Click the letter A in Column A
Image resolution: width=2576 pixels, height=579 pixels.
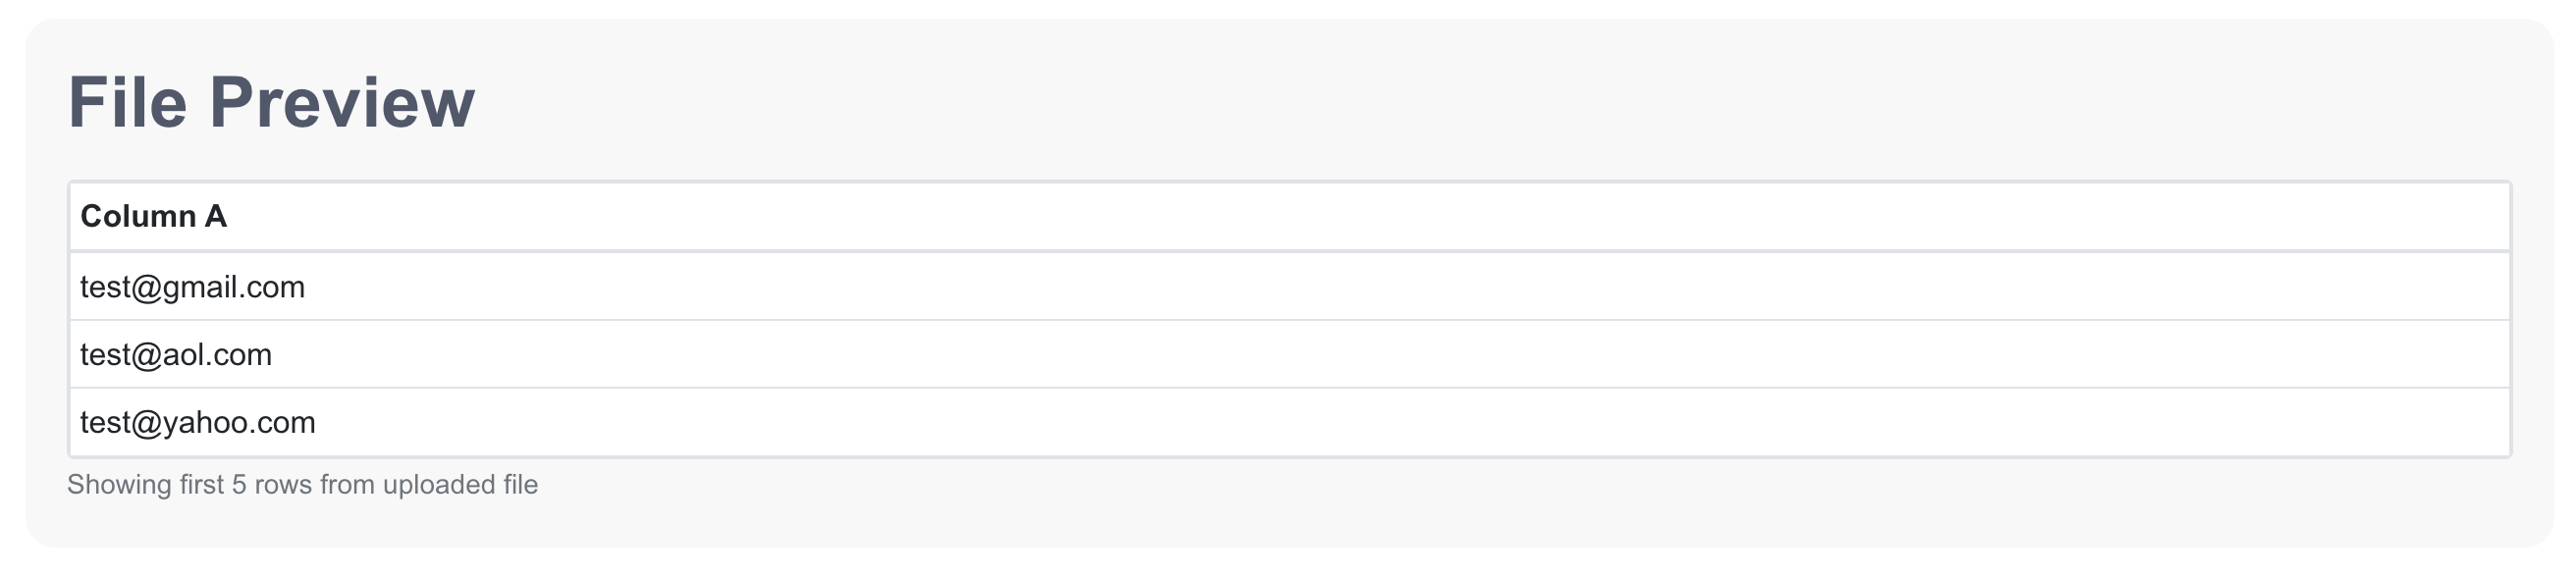click(x=216, y=216)
